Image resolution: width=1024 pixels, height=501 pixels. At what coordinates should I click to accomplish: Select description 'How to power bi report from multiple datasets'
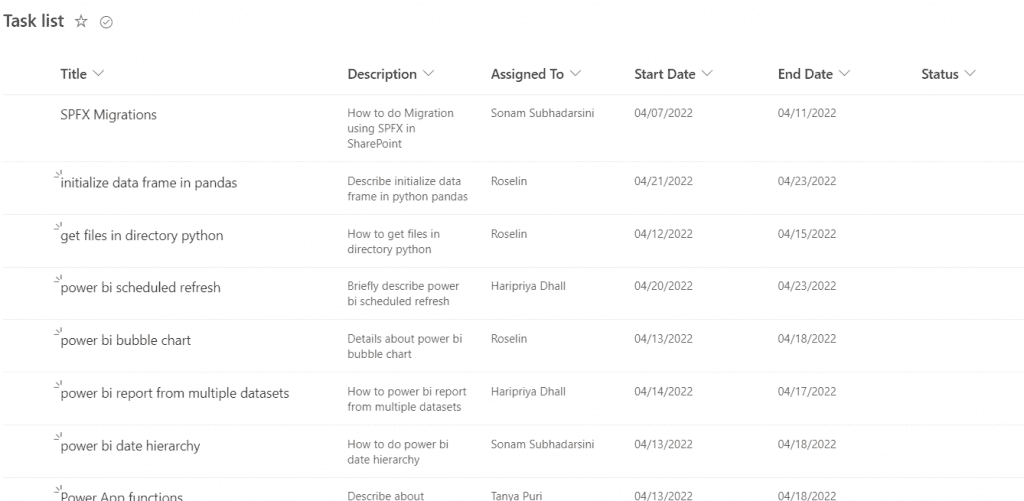(x=407, y=399)
